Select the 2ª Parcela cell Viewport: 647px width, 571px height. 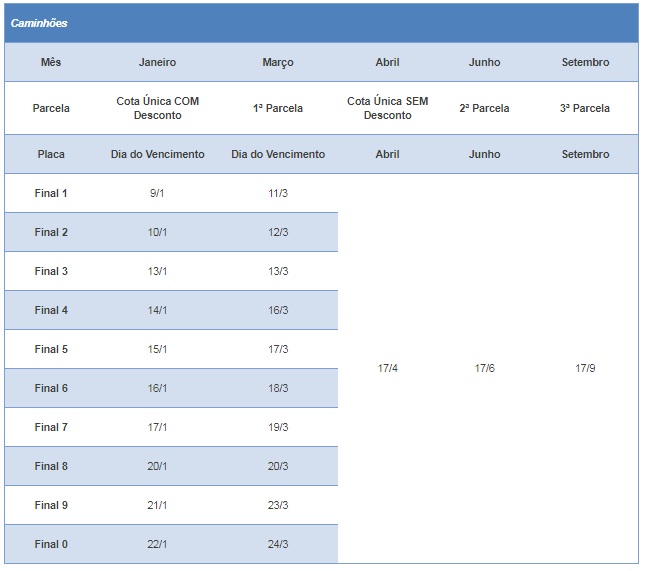click(484, 108)
